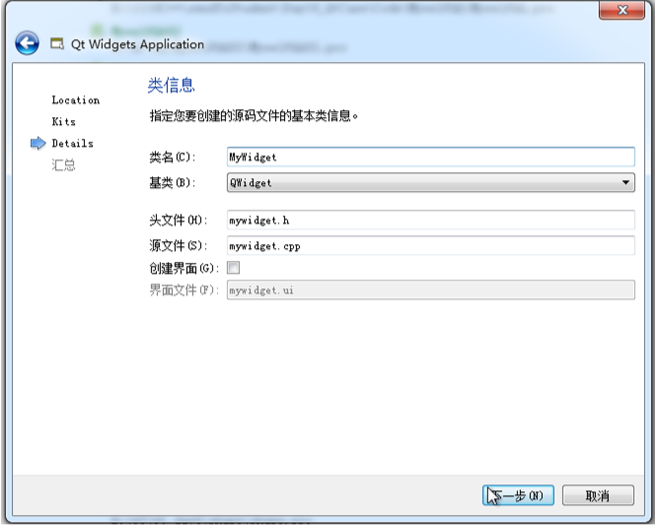655x527 pixels.
Task: Enable the 创建界面 checkbox
Action: tap(233, 268)
